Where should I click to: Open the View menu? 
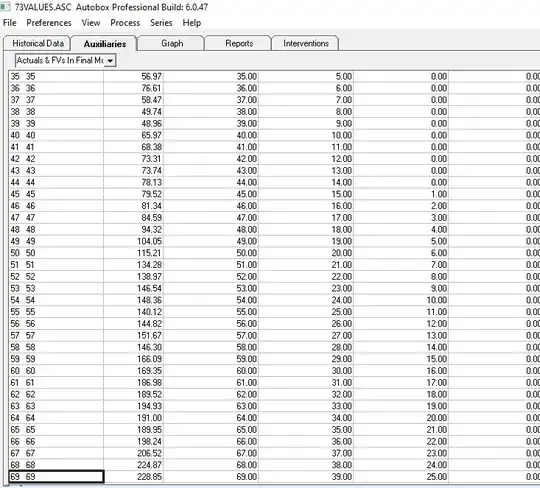pos(91,23)
